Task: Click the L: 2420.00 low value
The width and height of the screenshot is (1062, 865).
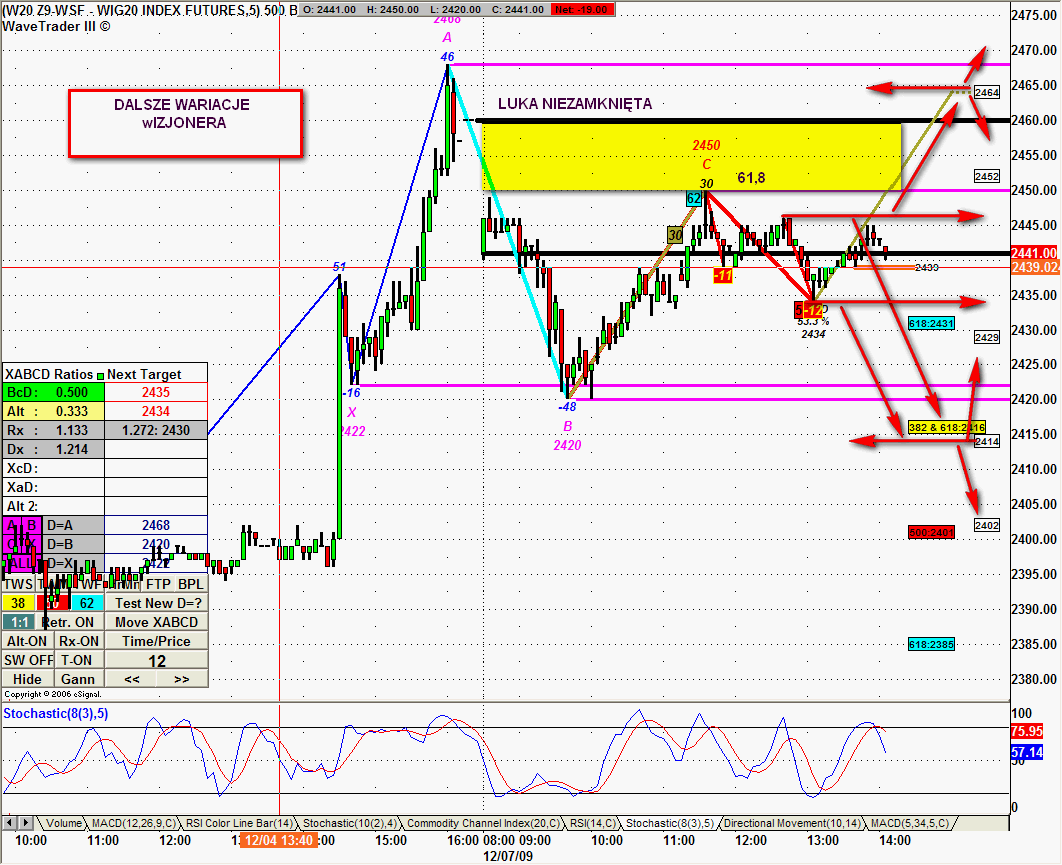Action: tap(453, 9)
